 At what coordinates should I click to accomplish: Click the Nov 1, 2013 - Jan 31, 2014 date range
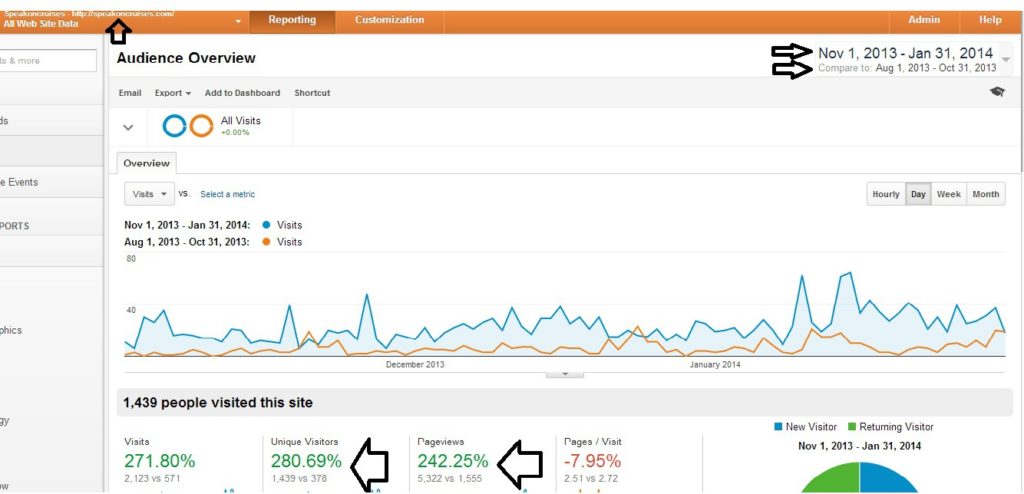[906, 53]
